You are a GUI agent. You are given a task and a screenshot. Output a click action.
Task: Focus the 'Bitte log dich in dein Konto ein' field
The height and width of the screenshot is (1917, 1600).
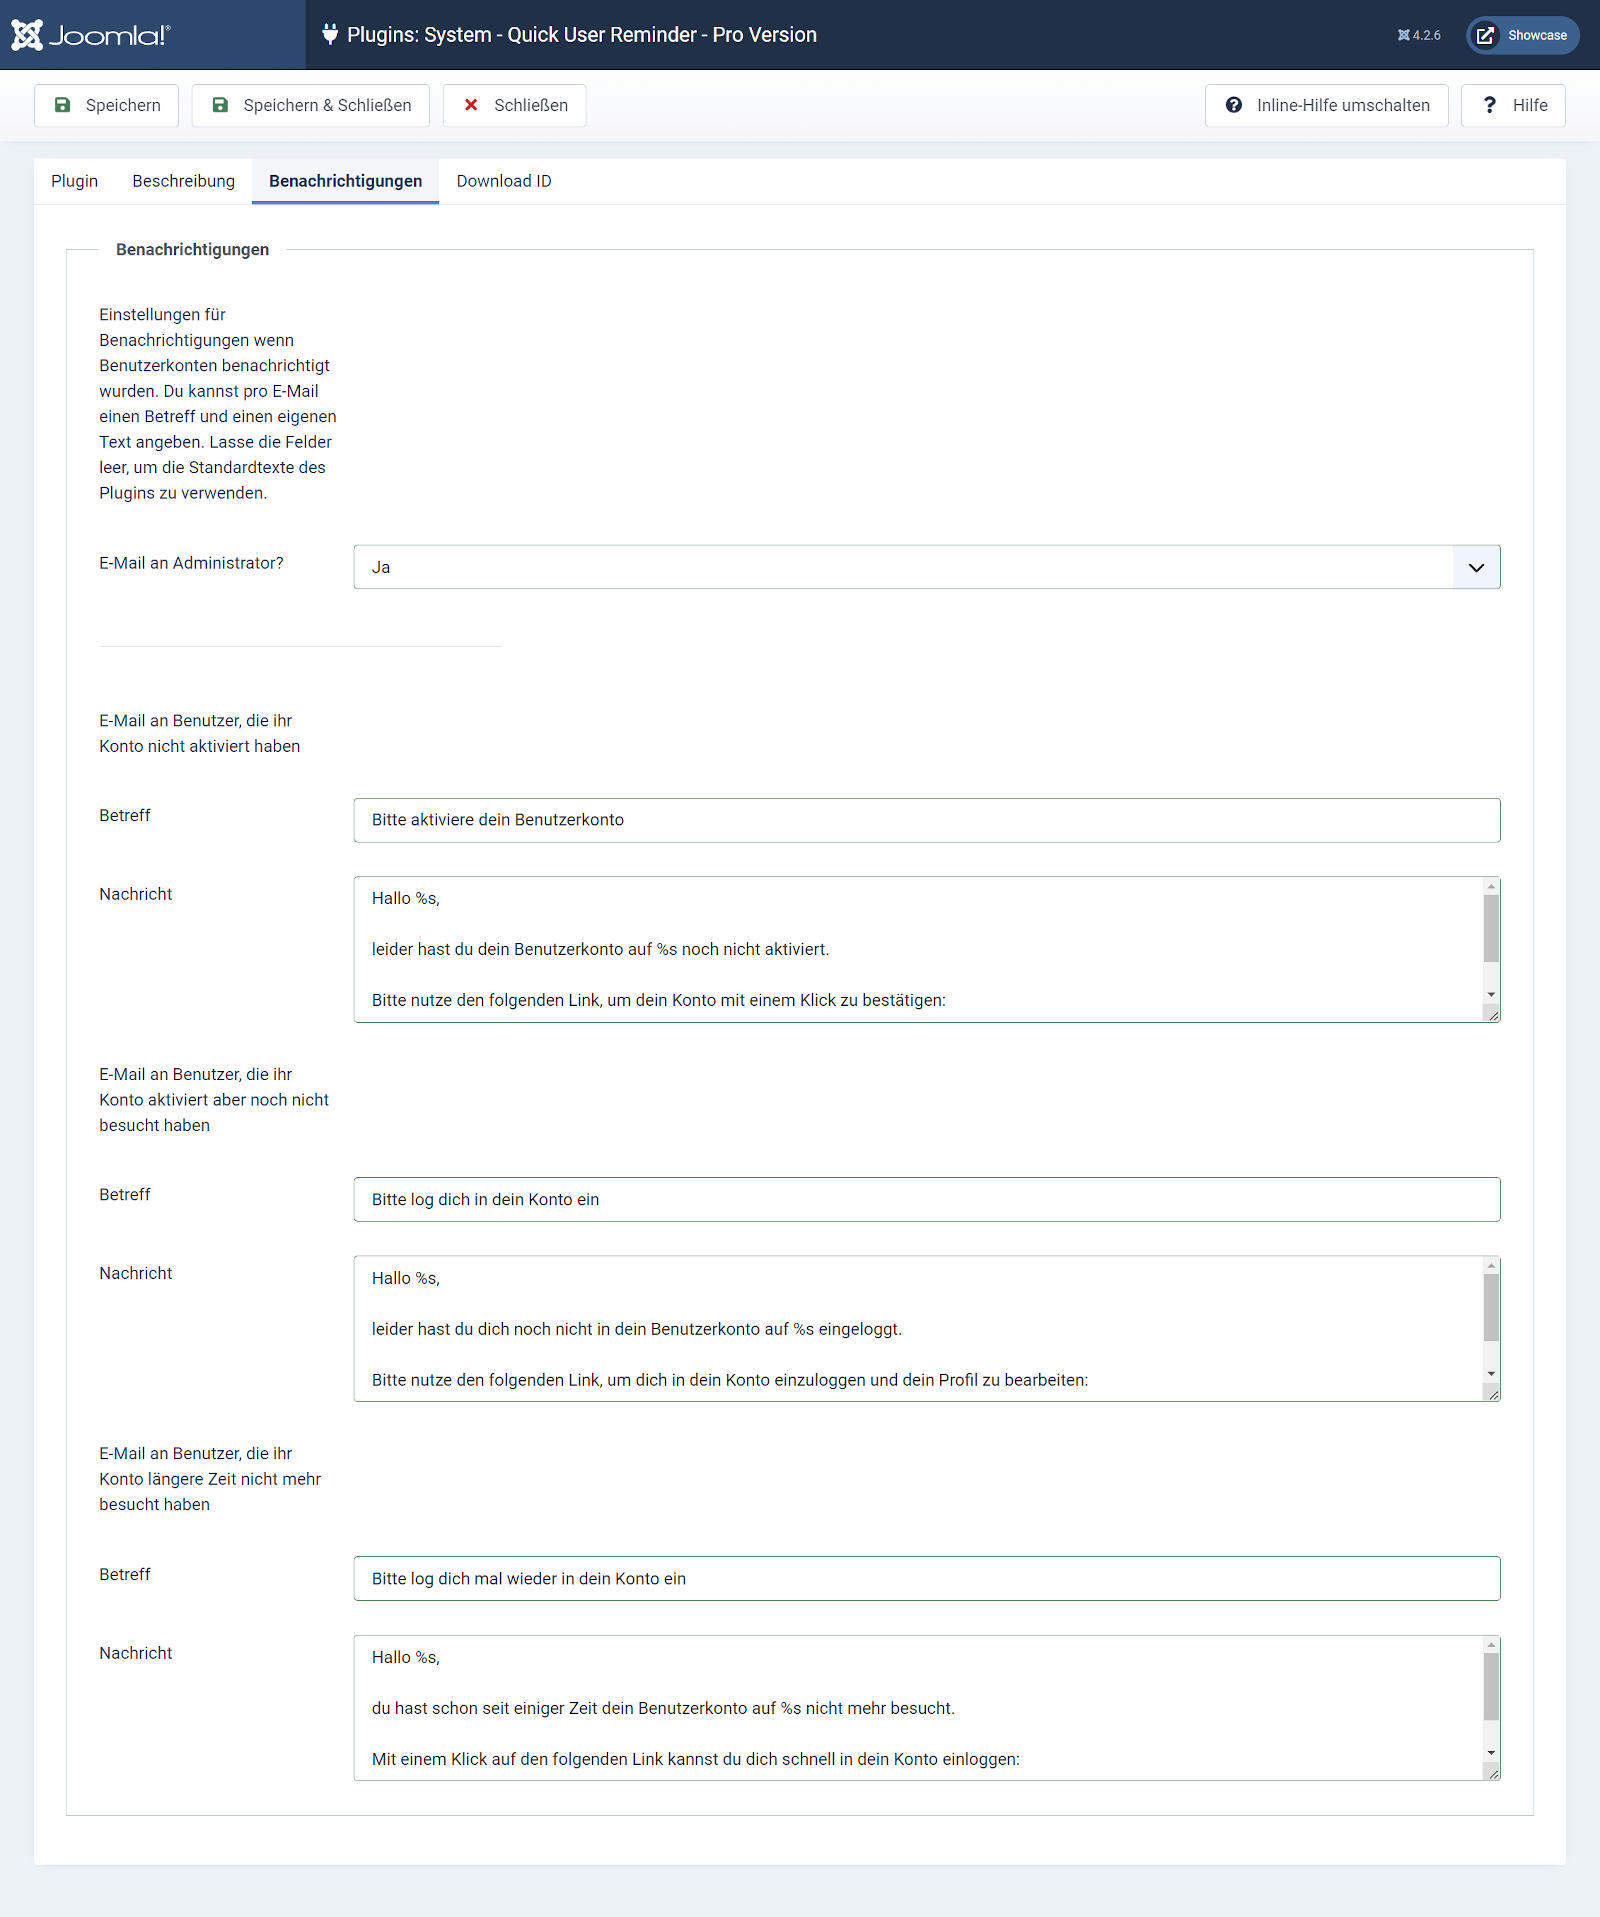(926, 1199)
